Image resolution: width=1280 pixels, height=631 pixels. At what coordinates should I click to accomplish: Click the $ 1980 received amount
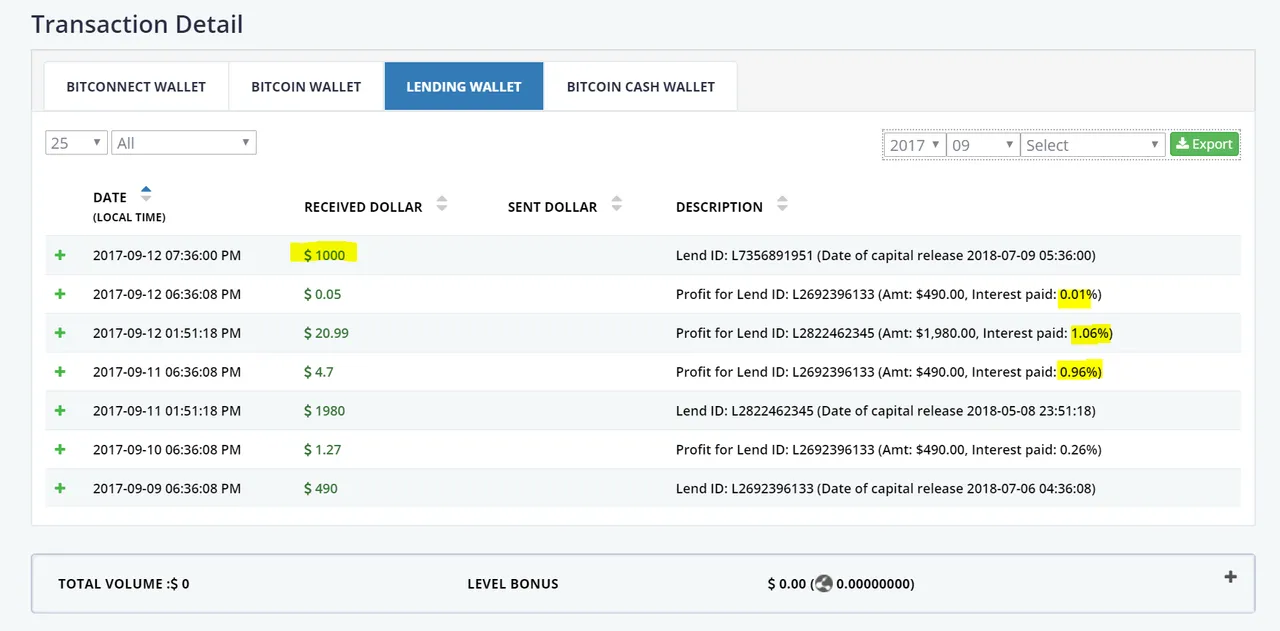coord(325,411)
